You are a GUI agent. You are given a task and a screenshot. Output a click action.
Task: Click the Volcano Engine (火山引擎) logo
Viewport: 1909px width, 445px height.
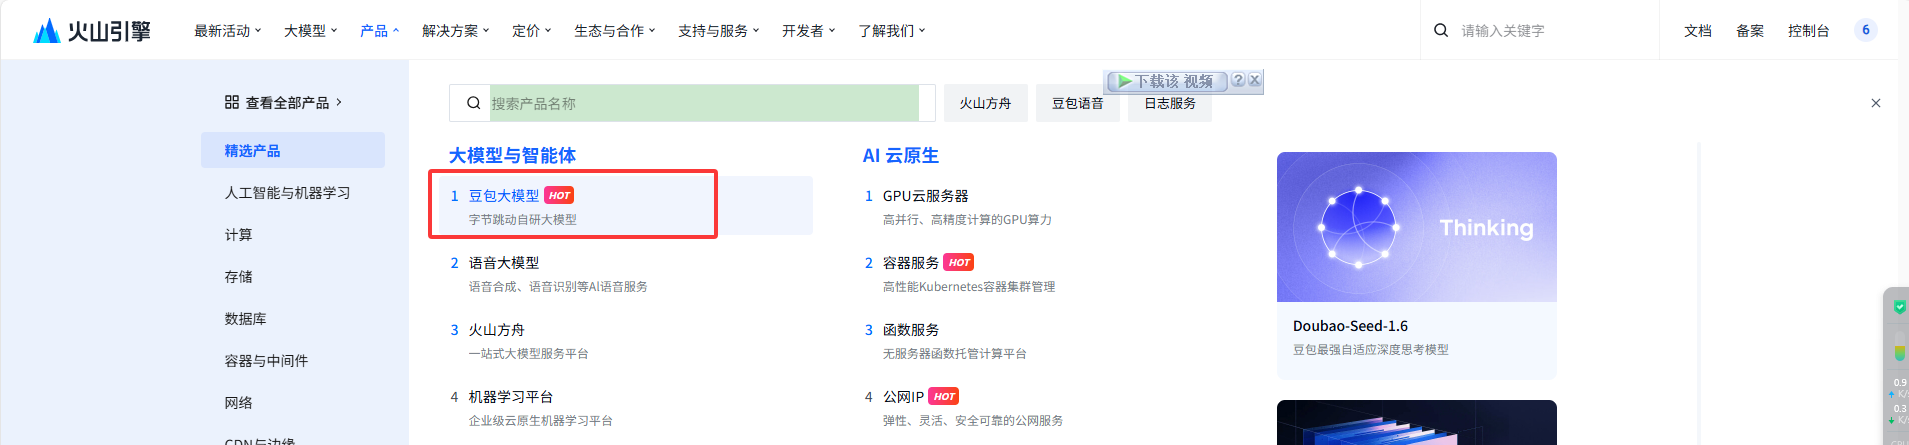[92, 31]
